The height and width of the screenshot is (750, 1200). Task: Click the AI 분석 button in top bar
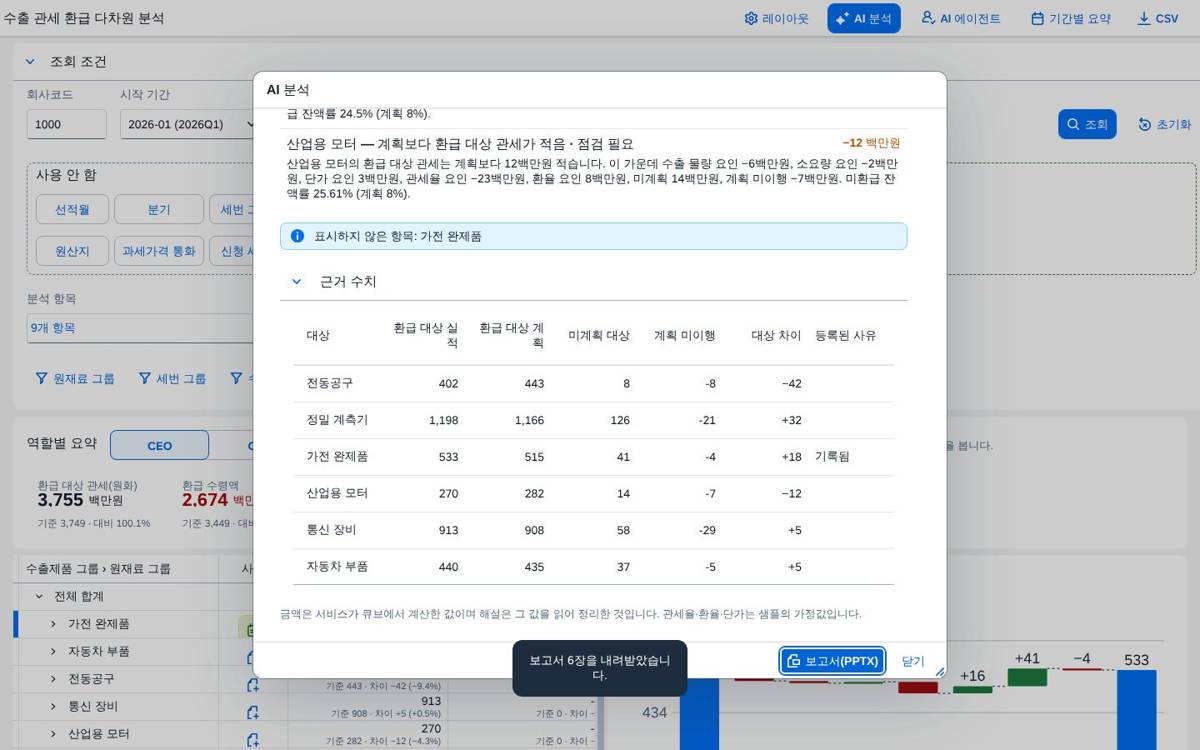[x=864, y=18]
